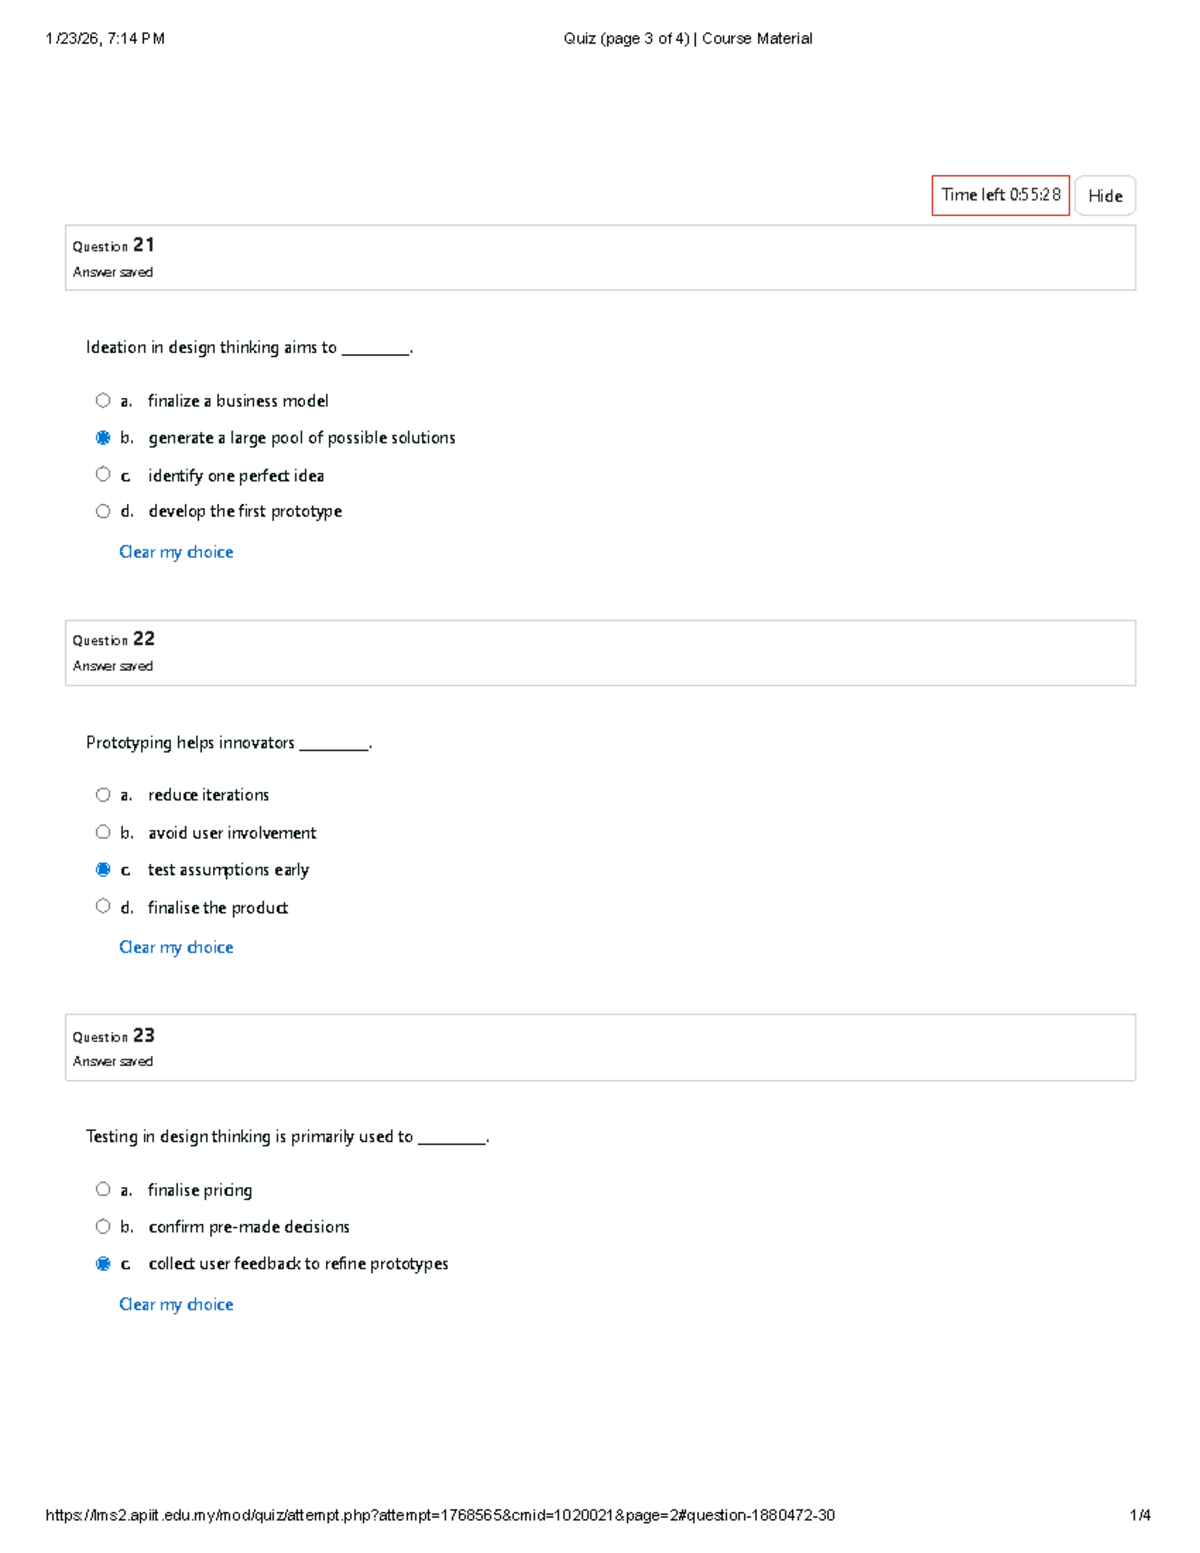Click the quiz attempt URL in footer
1200x1553 pixels.
pyautogui.click(x=440, y=1515)
